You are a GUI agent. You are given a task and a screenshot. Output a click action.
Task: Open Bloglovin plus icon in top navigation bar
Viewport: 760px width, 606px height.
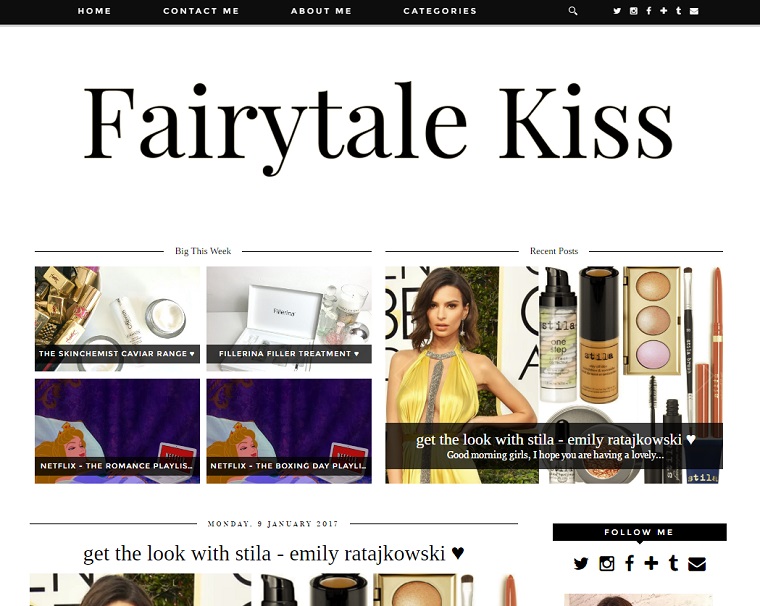[x=664, y=11]
